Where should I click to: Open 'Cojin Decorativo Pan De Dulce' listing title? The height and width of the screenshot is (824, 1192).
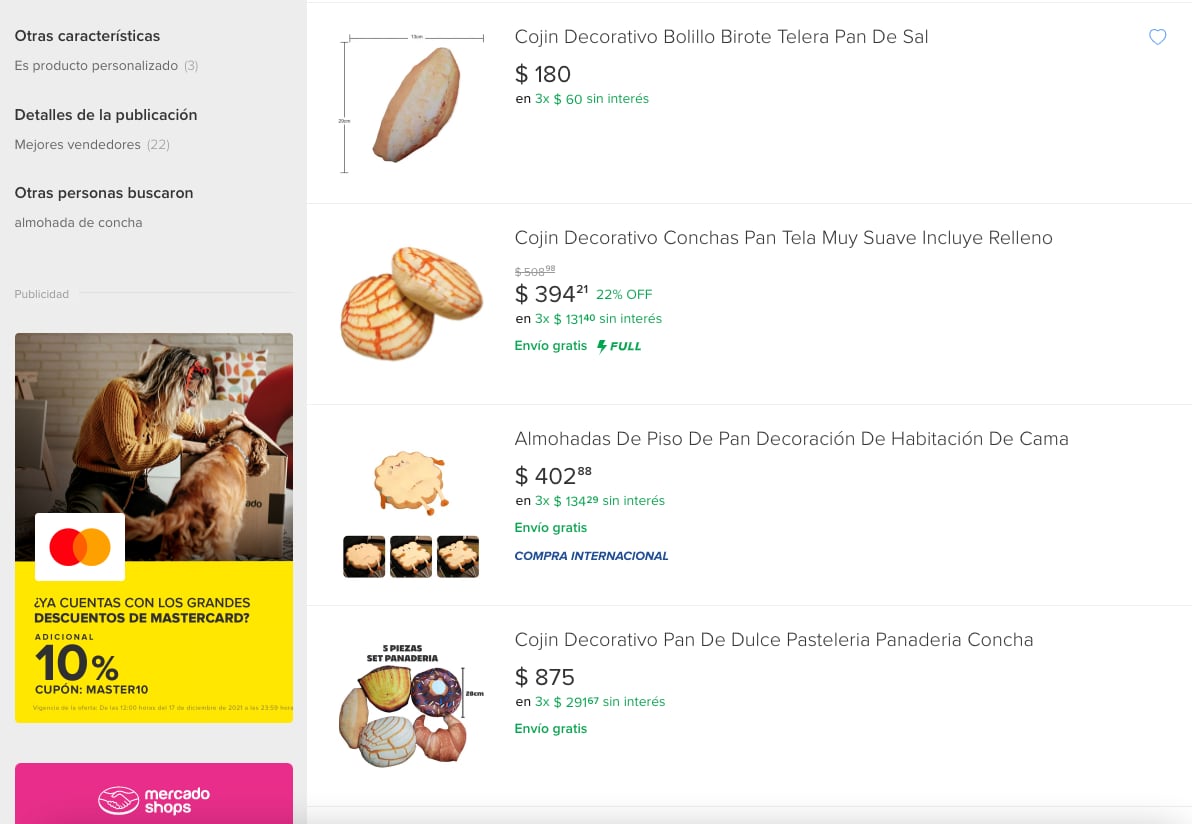[773, 640]
